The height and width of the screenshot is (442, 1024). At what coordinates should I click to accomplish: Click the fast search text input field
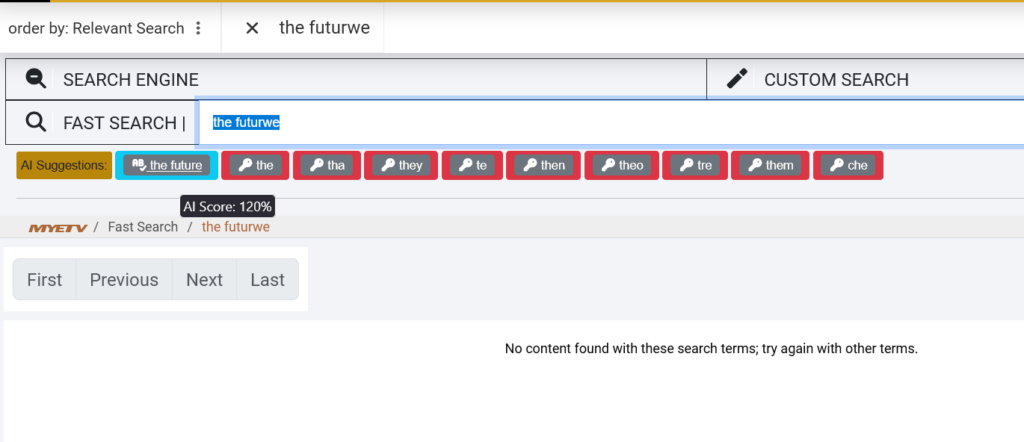(600, 122)
